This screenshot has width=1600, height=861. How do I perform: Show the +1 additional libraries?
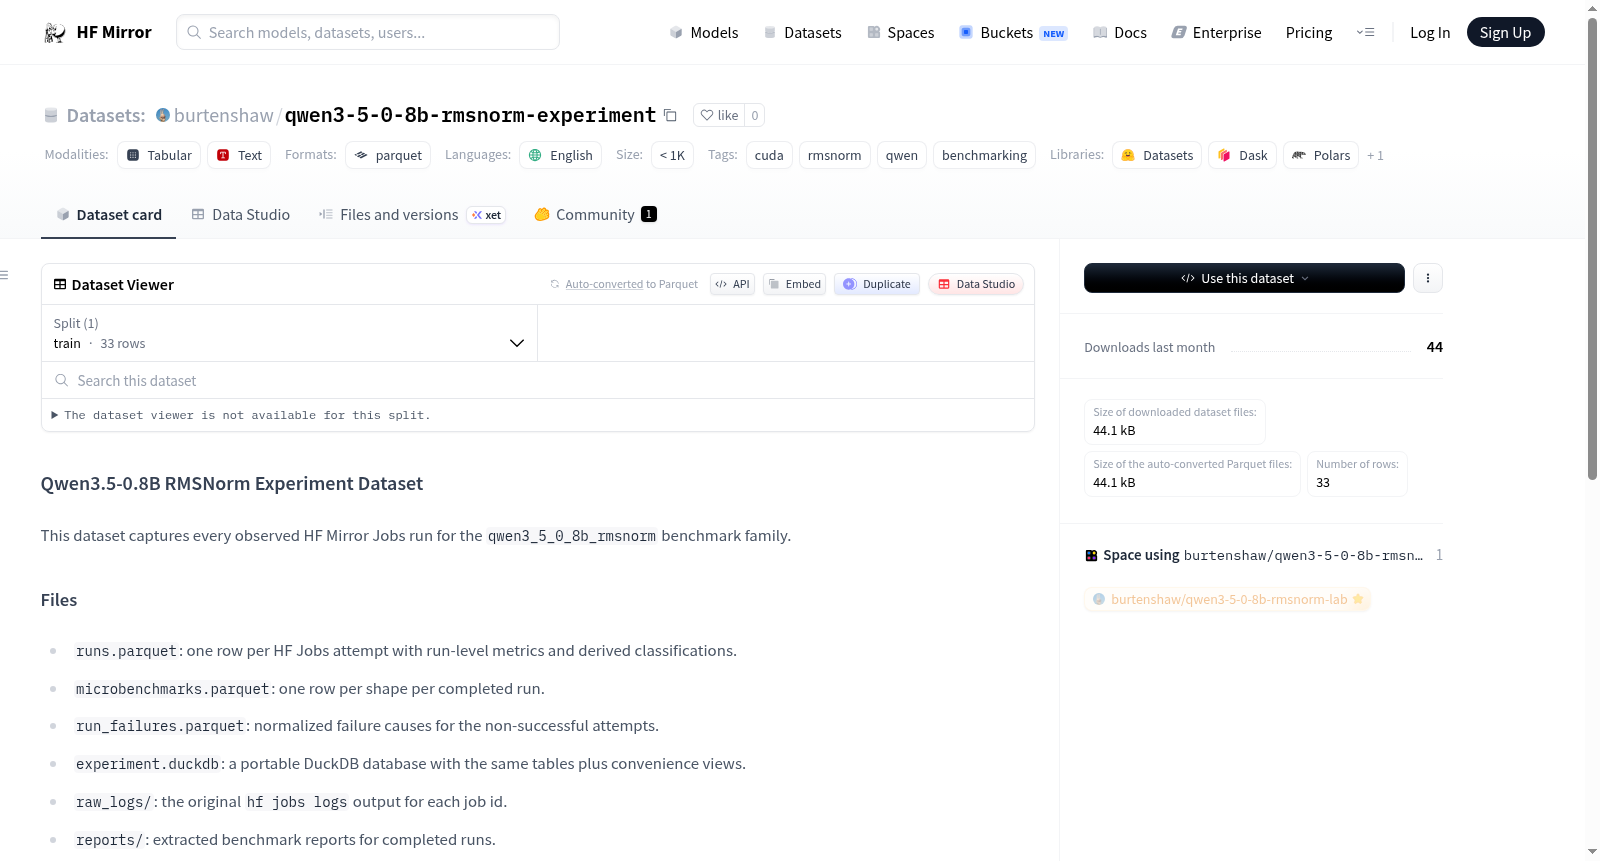1375,156
